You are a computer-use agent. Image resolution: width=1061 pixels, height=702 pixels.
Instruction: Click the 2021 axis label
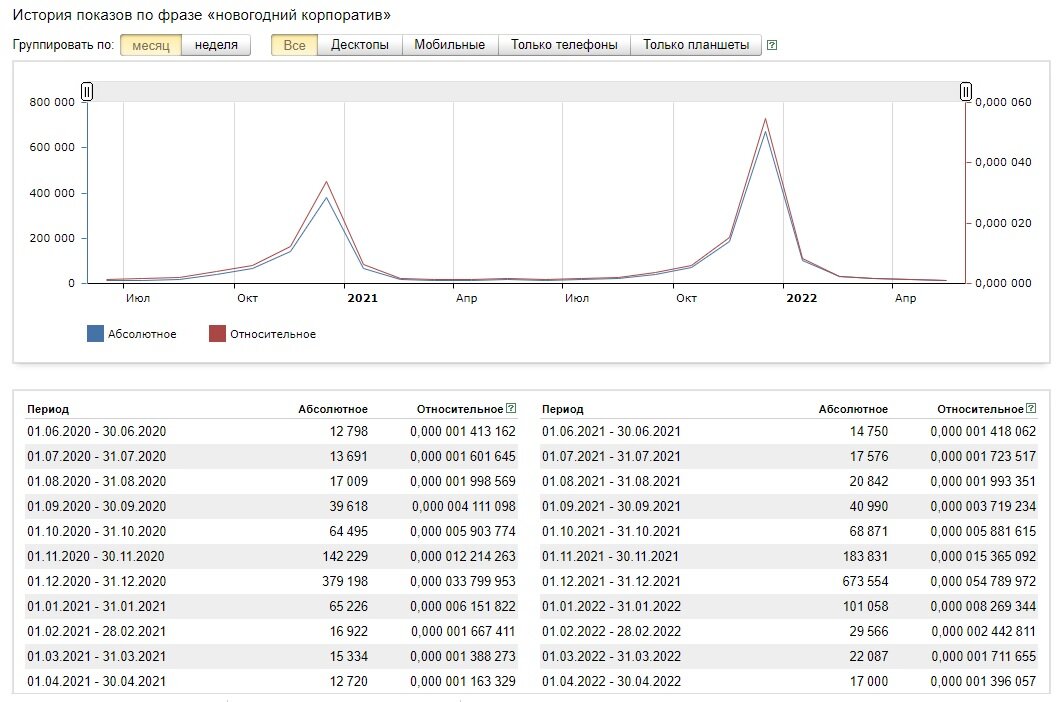click(363, 298)
